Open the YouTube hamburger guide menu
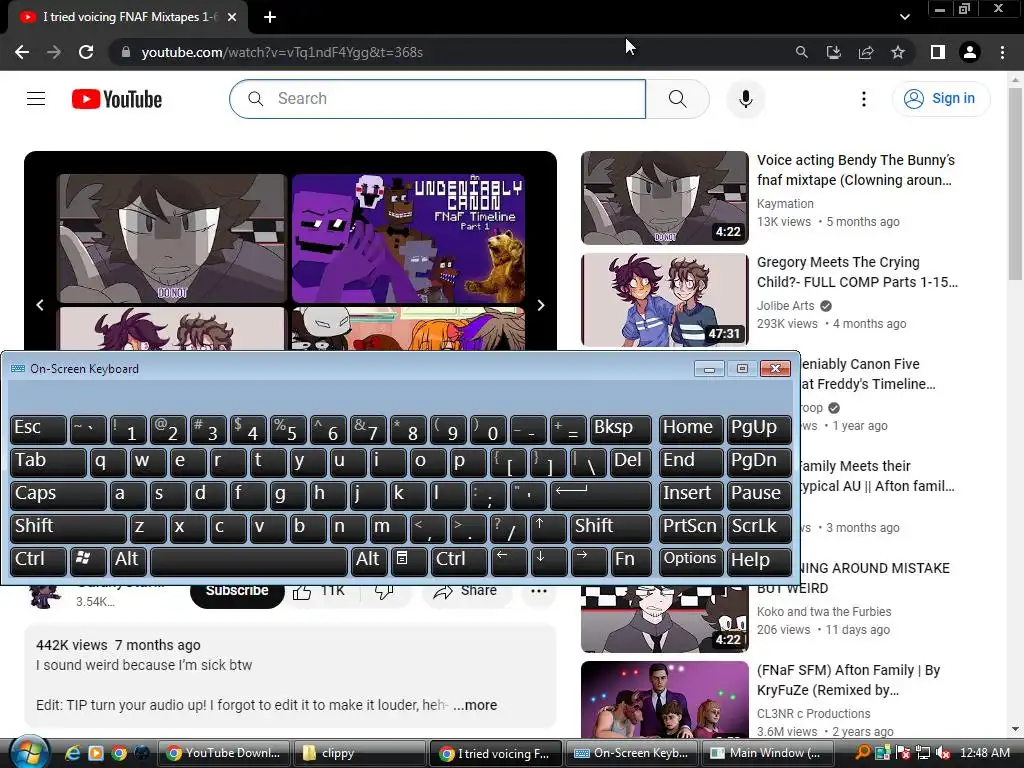This screenshot has height=768, width=1024. [36, 99]
